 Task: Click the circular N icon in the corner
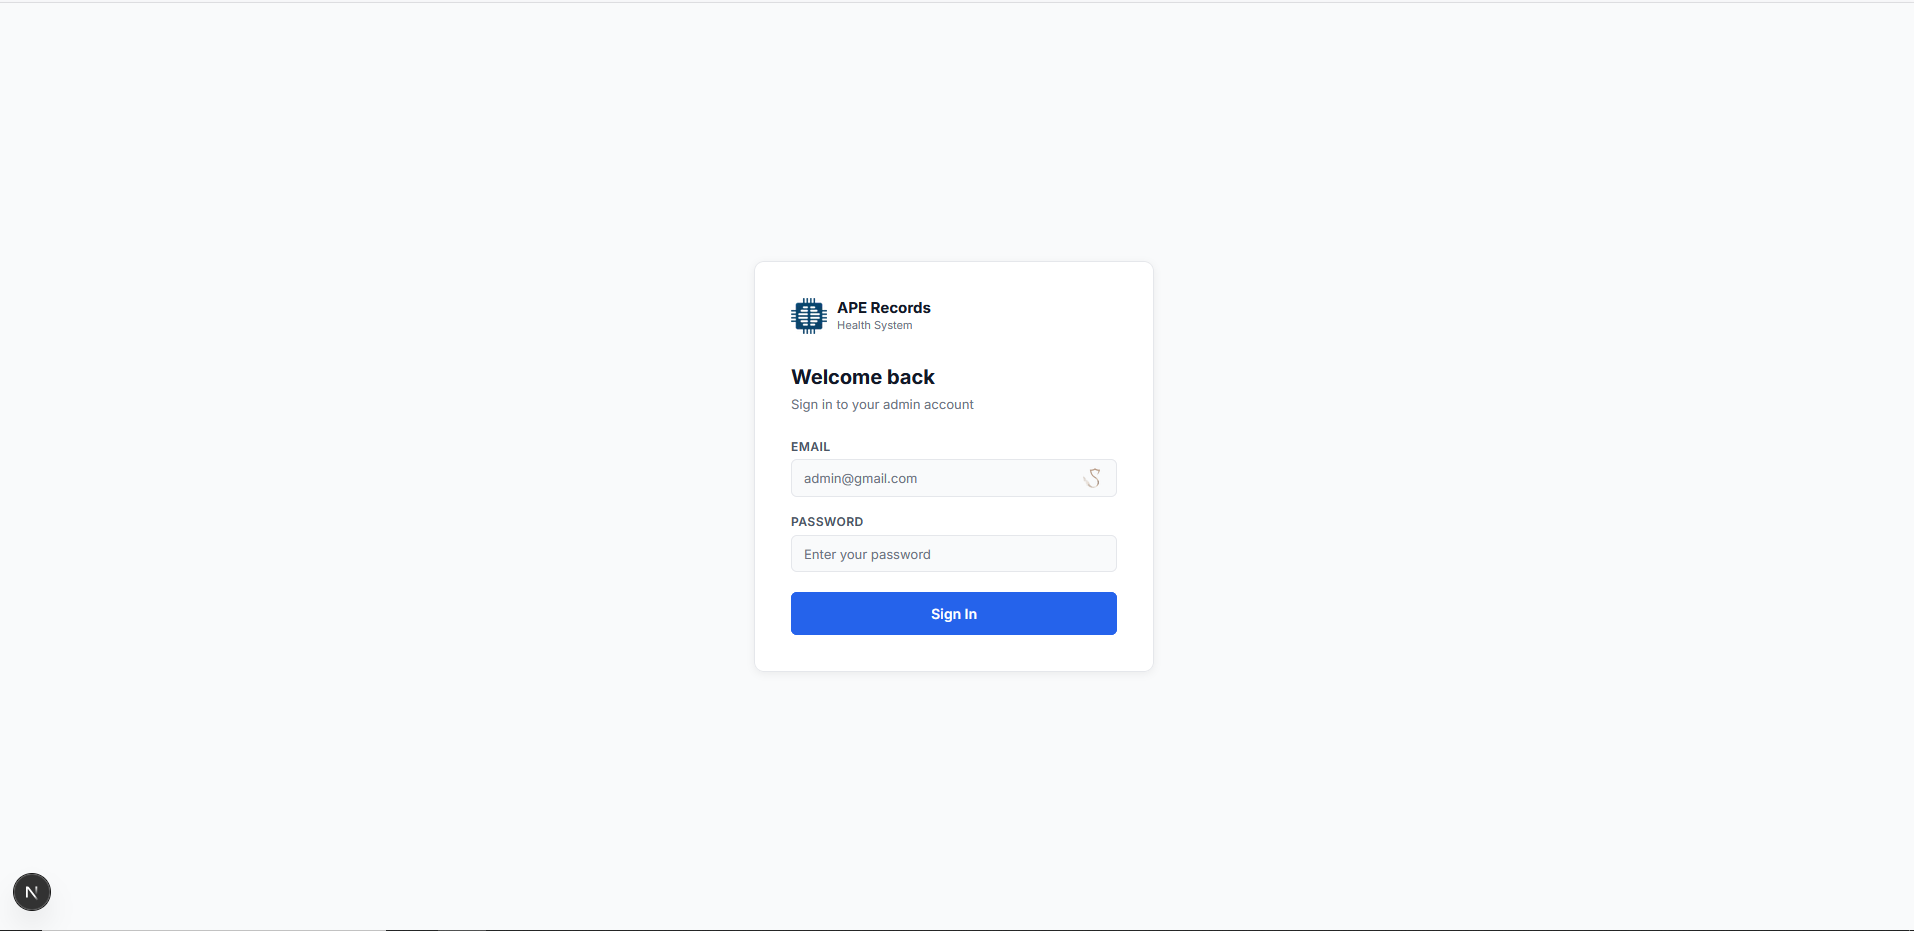pos(32,892)
